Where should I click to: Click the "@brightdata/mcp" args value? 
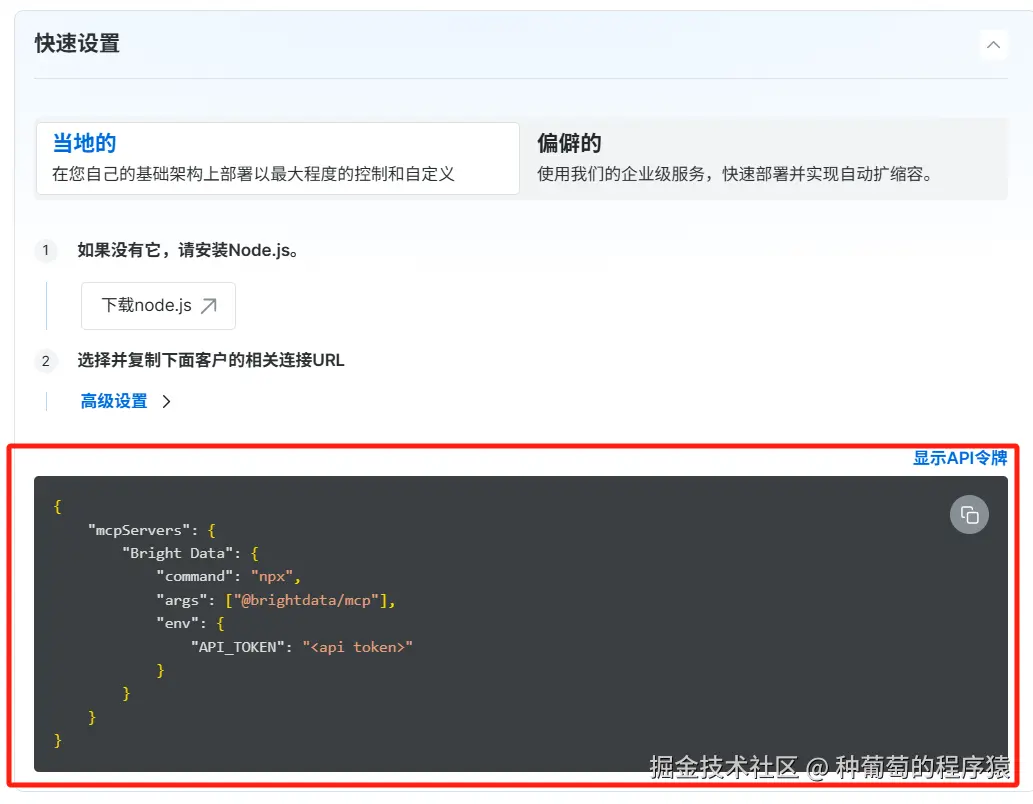click(306, 600)
